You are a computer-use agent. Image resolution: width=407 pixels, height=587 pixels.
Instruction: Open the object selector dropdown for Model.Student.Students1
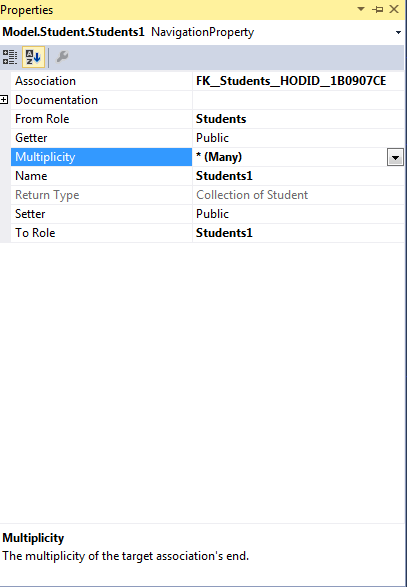click(x=398, y=32)
